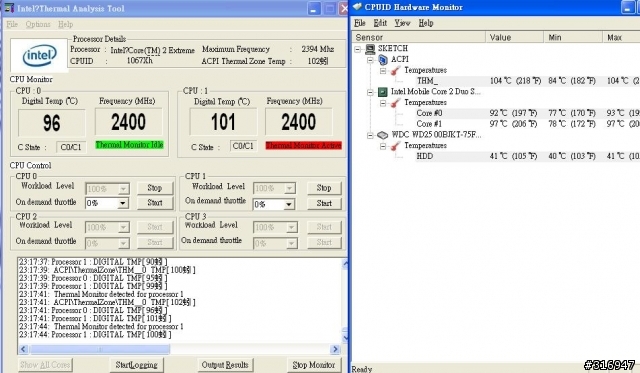Open View menu in CPUID Hardware Monitor

402,23
